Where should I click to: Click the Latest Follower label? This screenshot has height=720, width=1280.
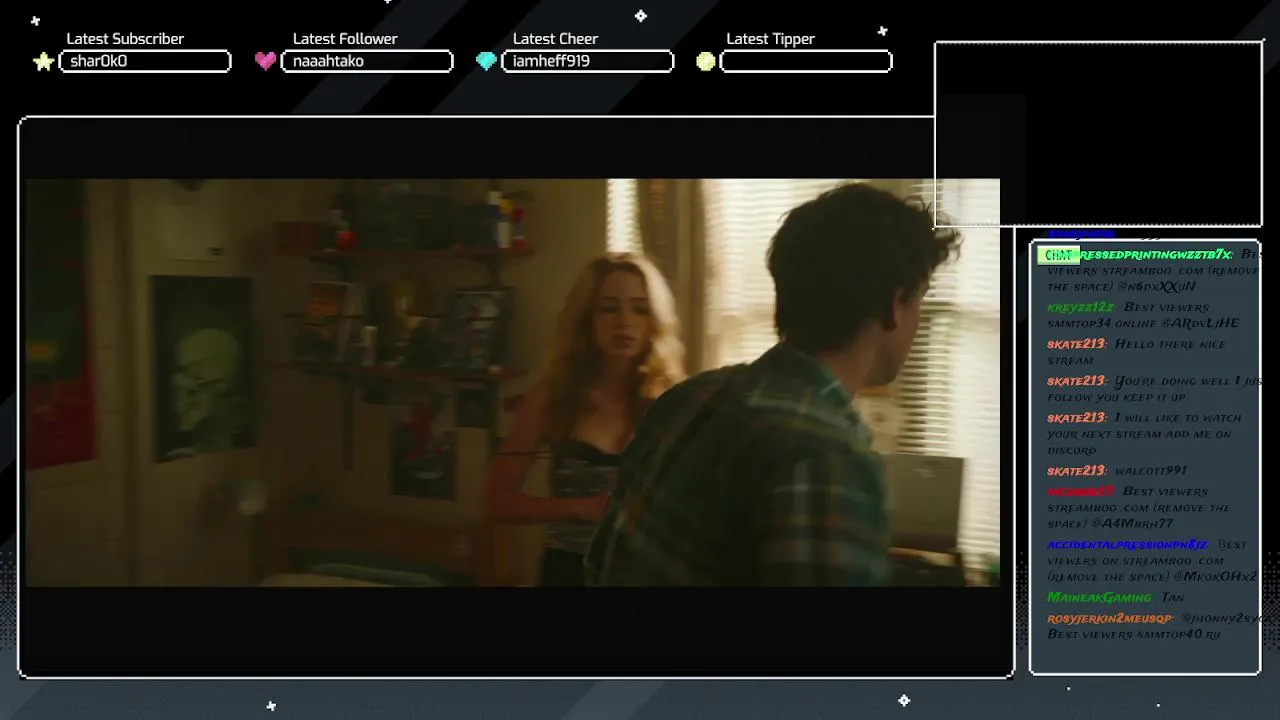coord(345,39)
